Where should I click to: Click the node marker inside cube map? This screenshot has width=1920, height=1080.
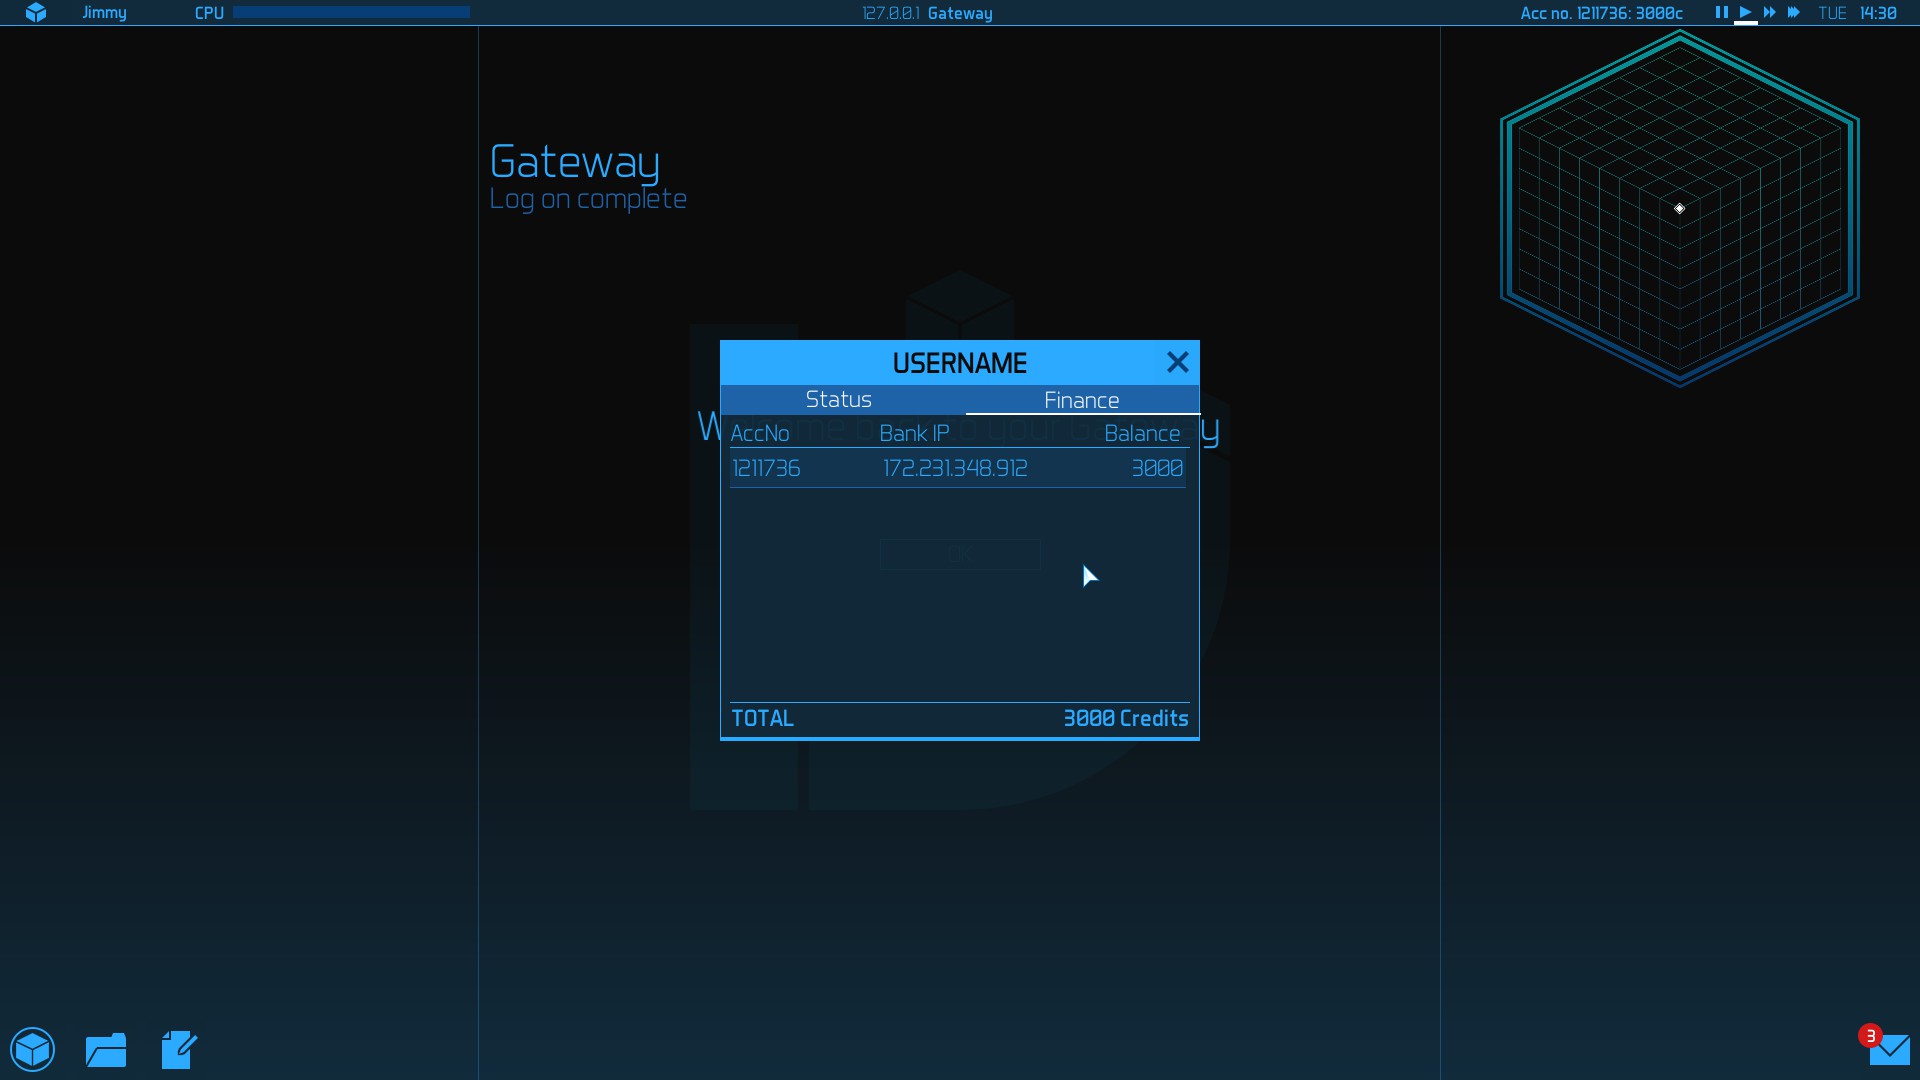[x=1680, y=208]
